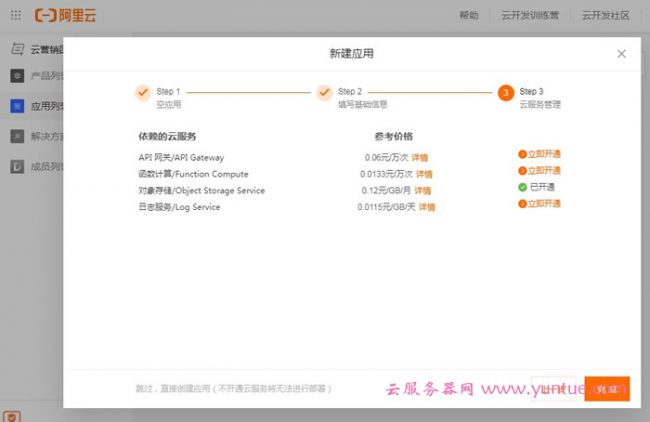Close the 新建应用 dialog

tap(621, 54)
